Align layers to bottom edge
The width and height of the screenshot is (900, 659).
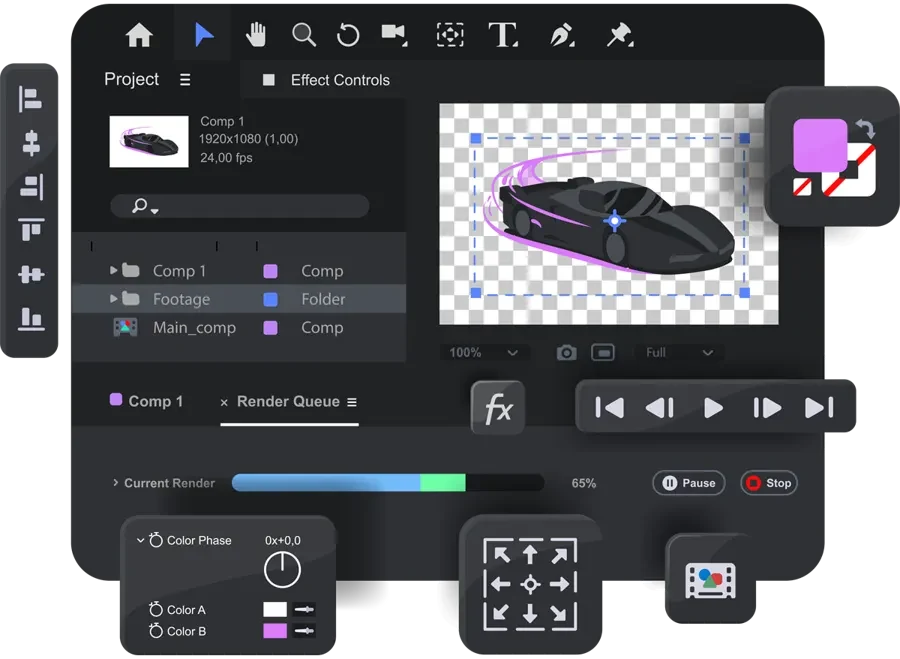click(31, 319)
